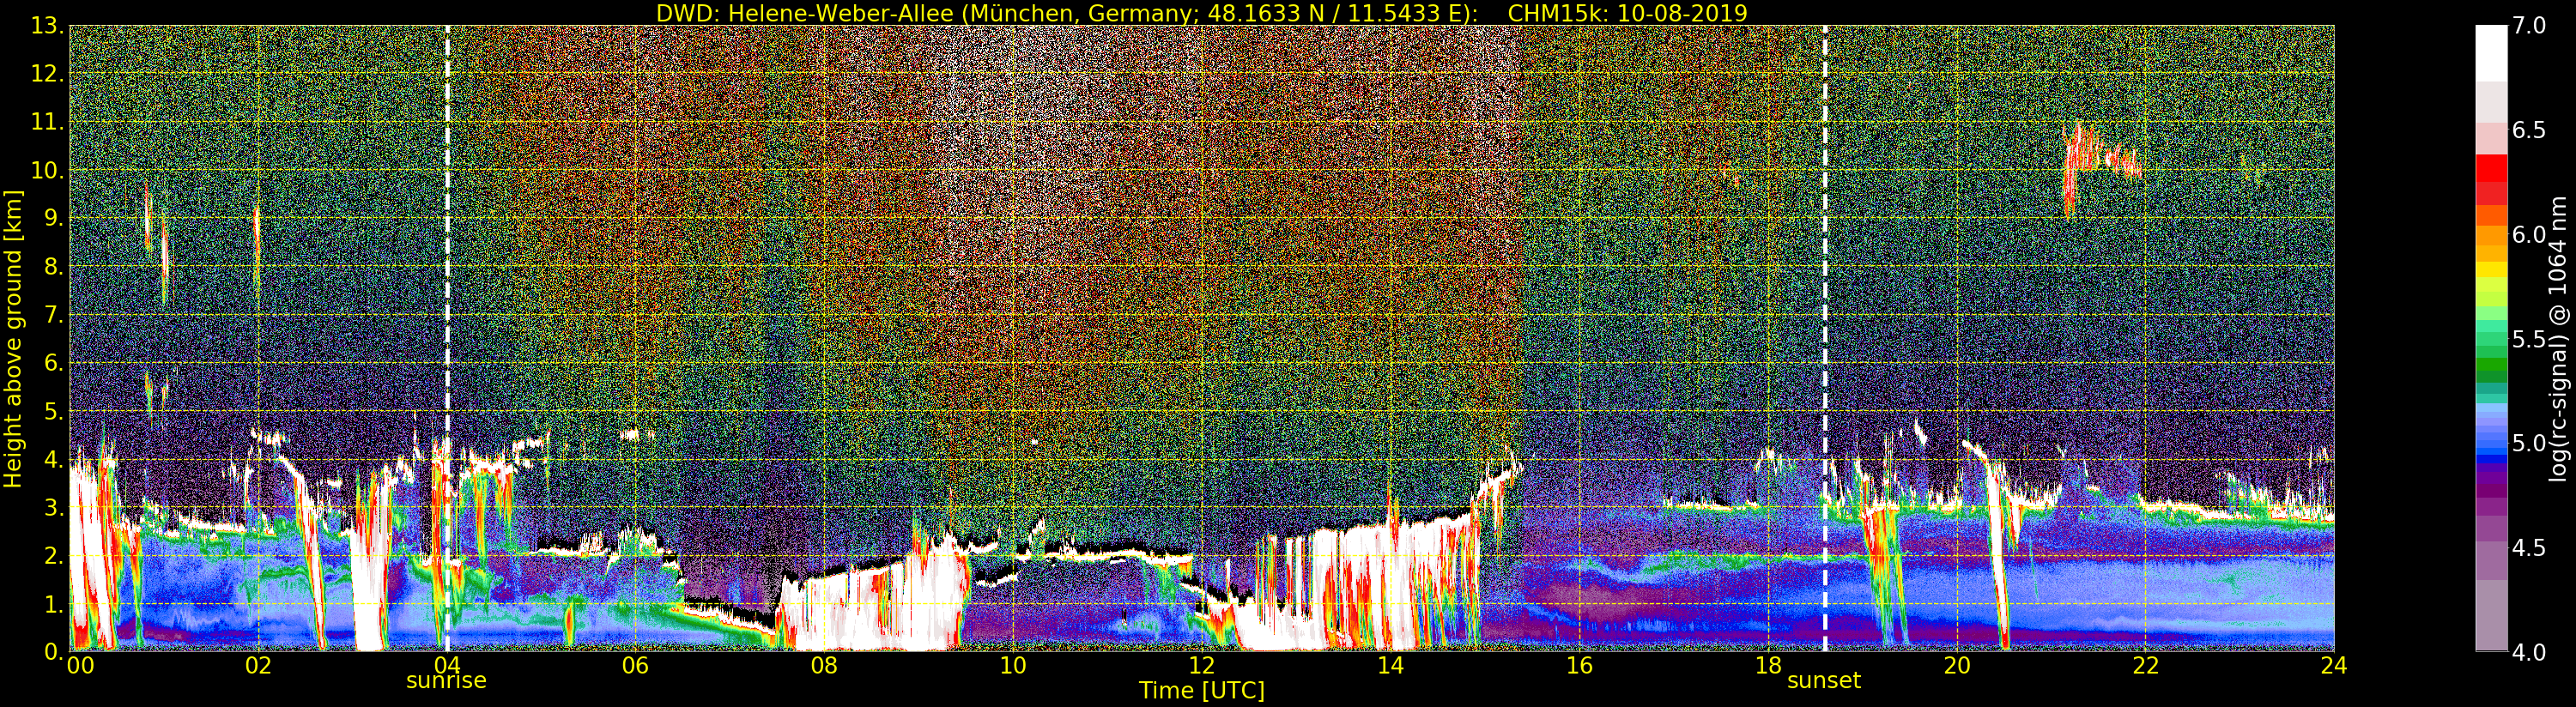Click the 4.0 tick label on the colorbar

tap(2529, 653)
